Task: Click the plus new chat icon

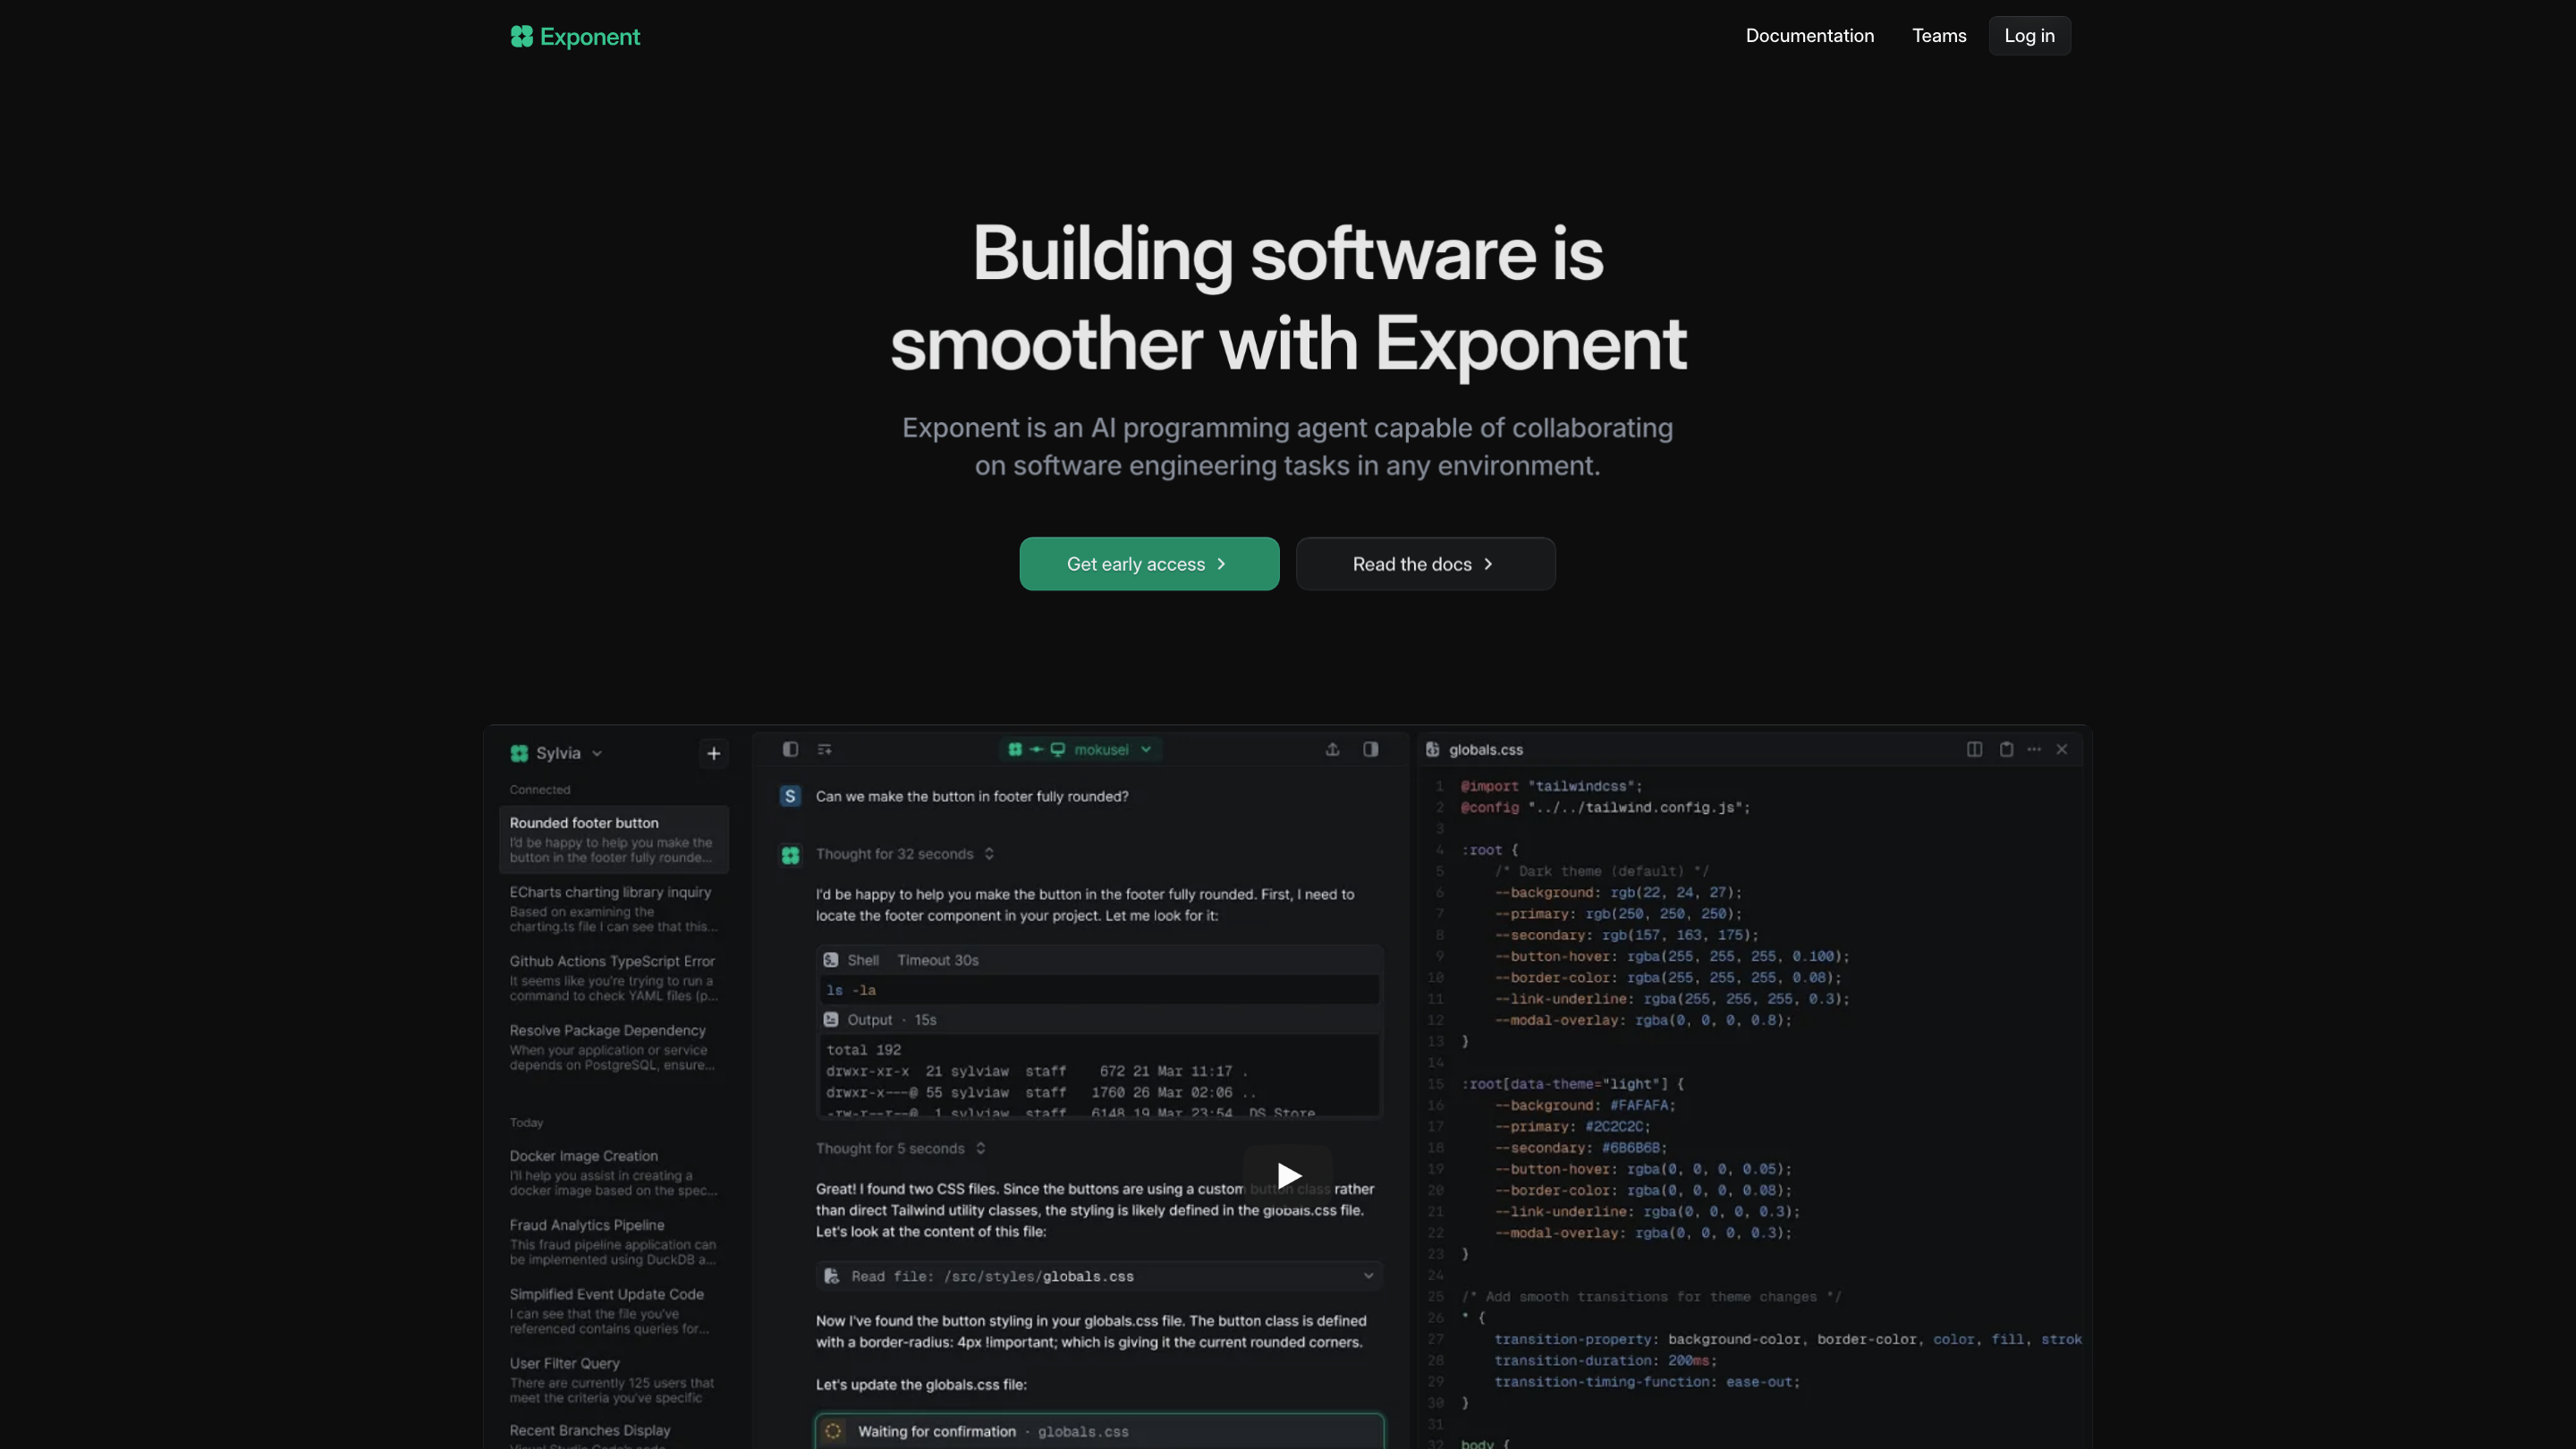Action: point(713,753)
